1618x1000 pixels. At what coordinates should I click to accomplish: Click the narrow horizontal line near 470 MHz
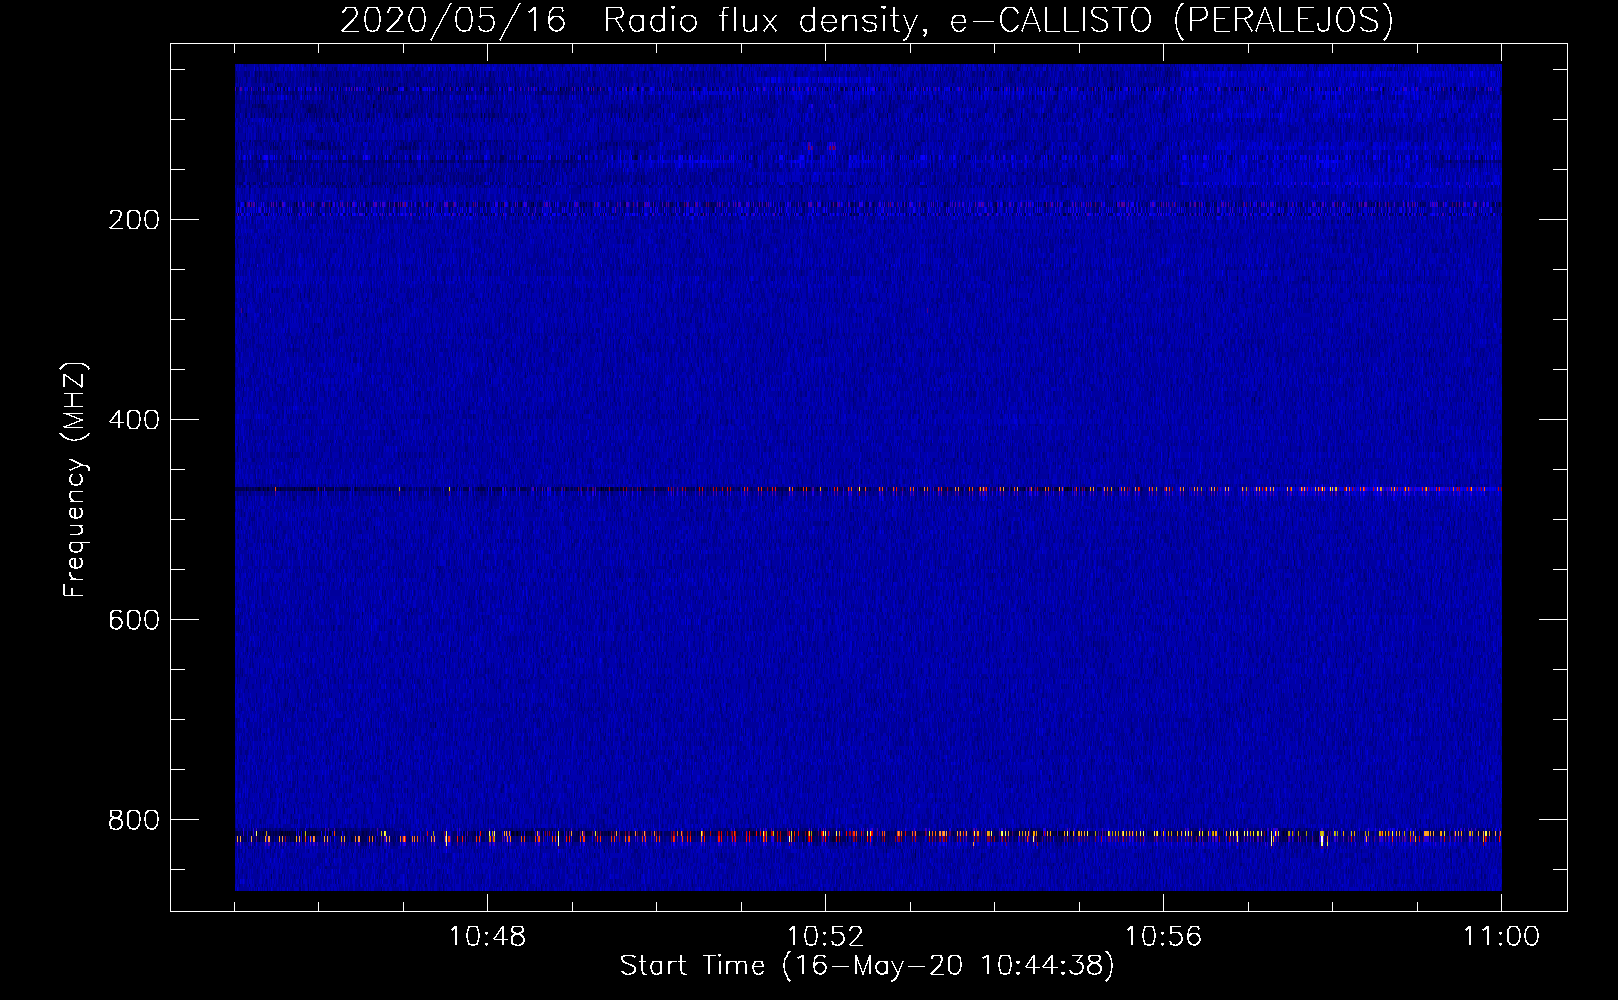click(x=868, y=490)
